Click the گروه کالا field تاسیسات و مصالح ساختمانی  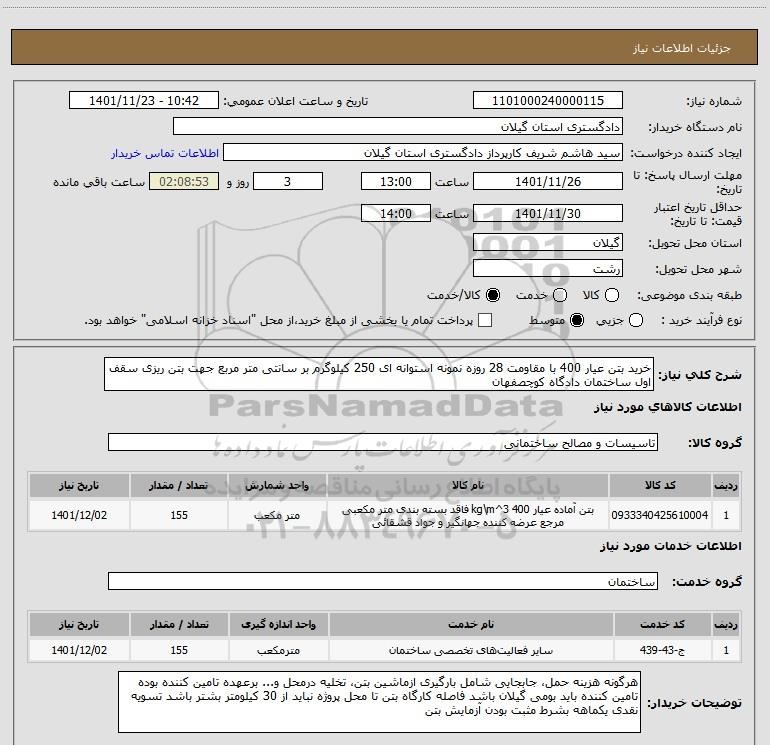pos(383,442)
